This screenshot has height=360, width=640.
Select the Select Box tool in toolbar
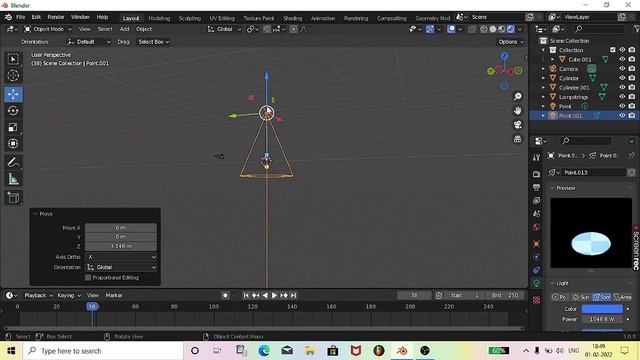13,60
